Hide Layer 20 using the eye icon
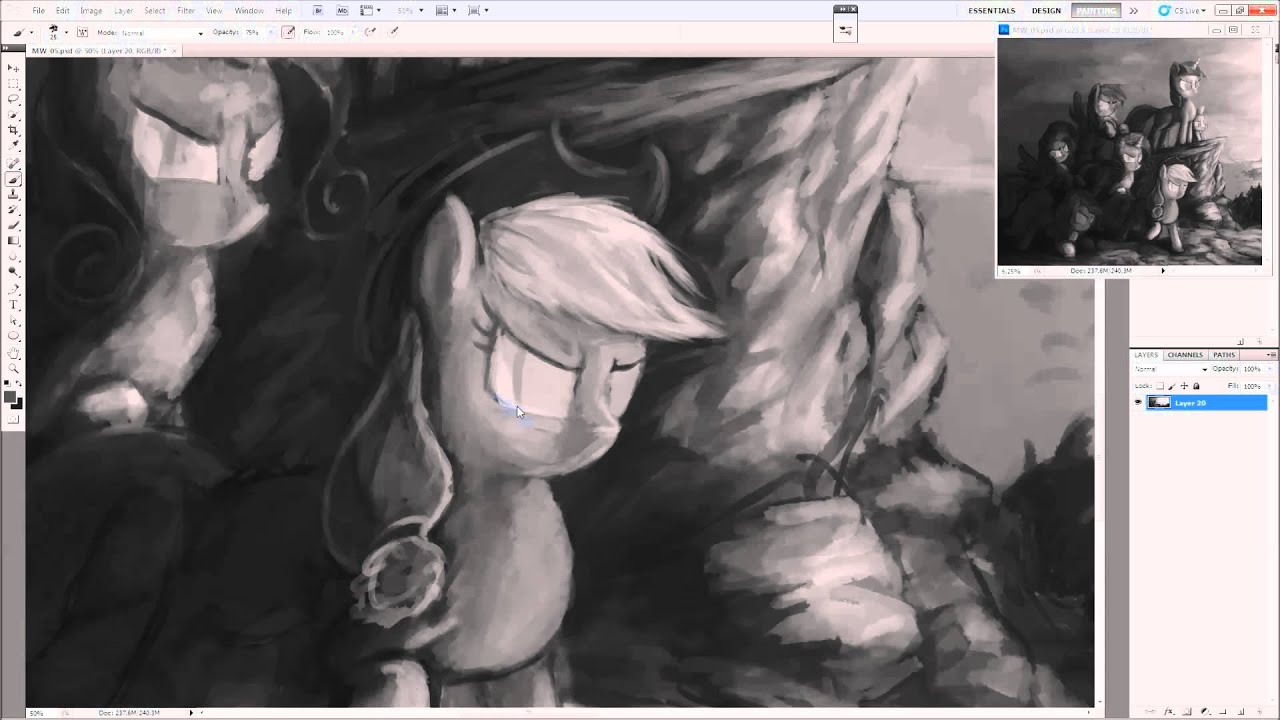The width and height of the screenshot is (1280, 720). click(1137, 403)
